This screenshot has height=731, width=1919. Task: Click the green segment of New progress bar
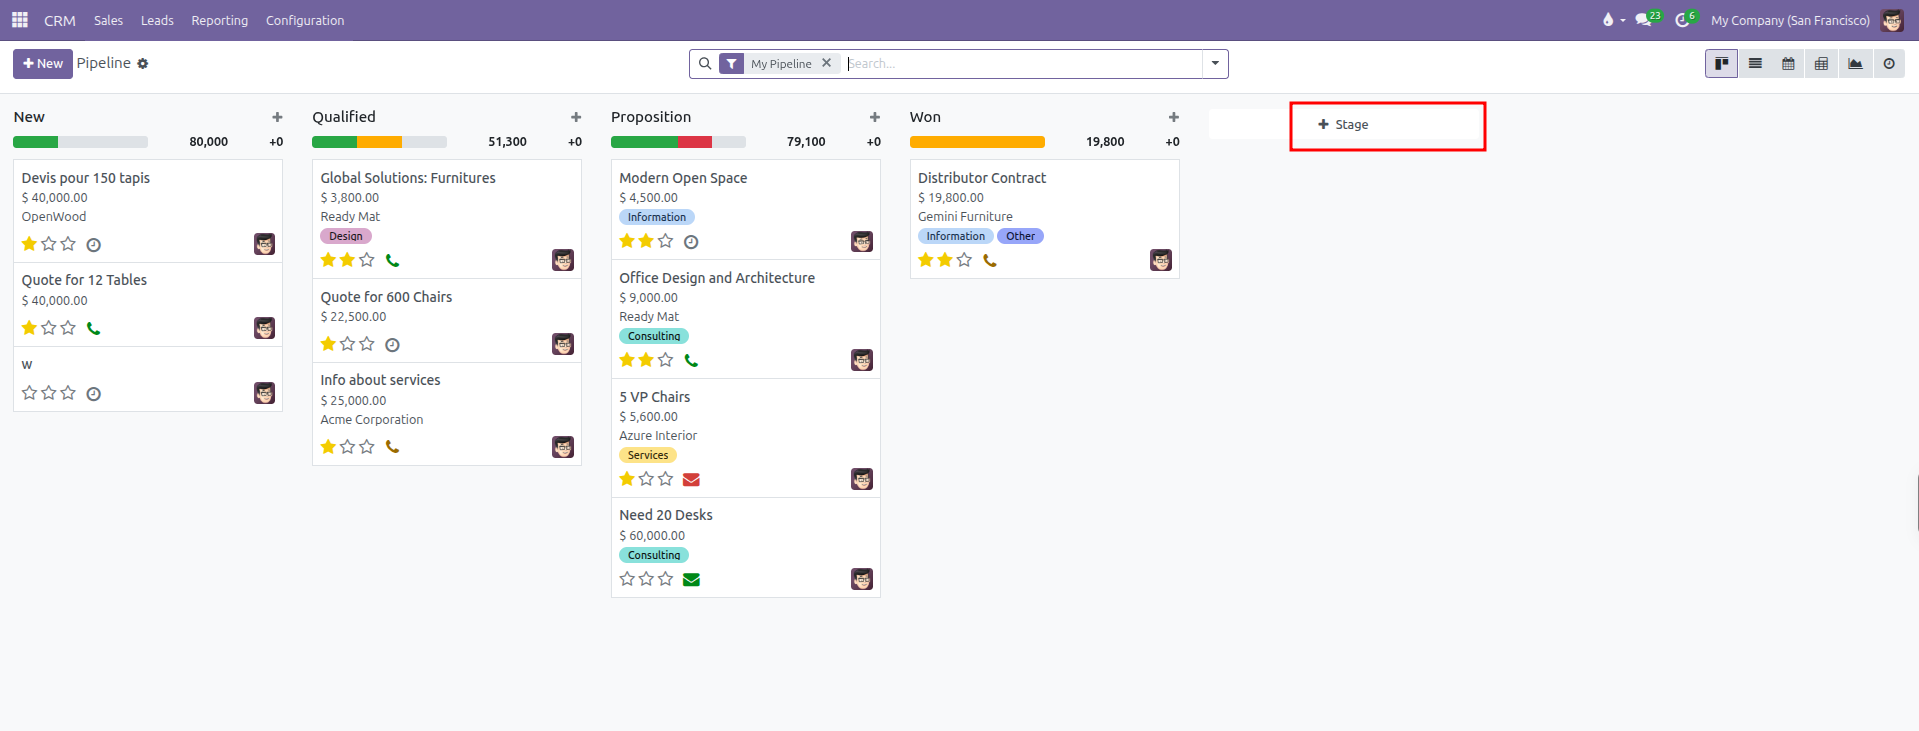coord(36,142)
